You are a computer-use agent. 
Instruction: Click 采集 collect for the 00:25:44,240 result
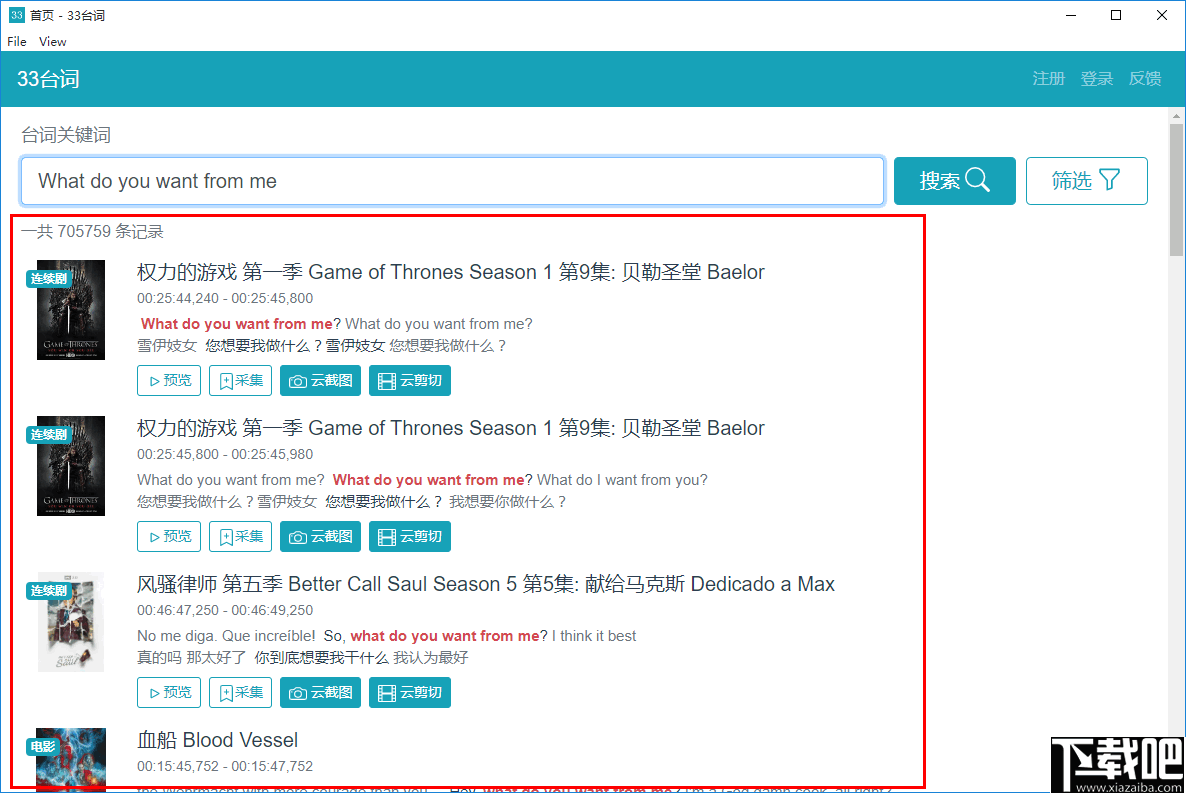240,381
